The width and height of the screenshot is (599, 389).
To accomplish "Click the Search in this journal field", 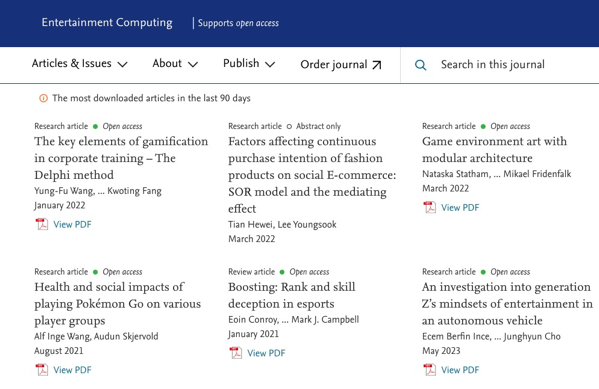I will pyautogui.click(x=493, y=65).
